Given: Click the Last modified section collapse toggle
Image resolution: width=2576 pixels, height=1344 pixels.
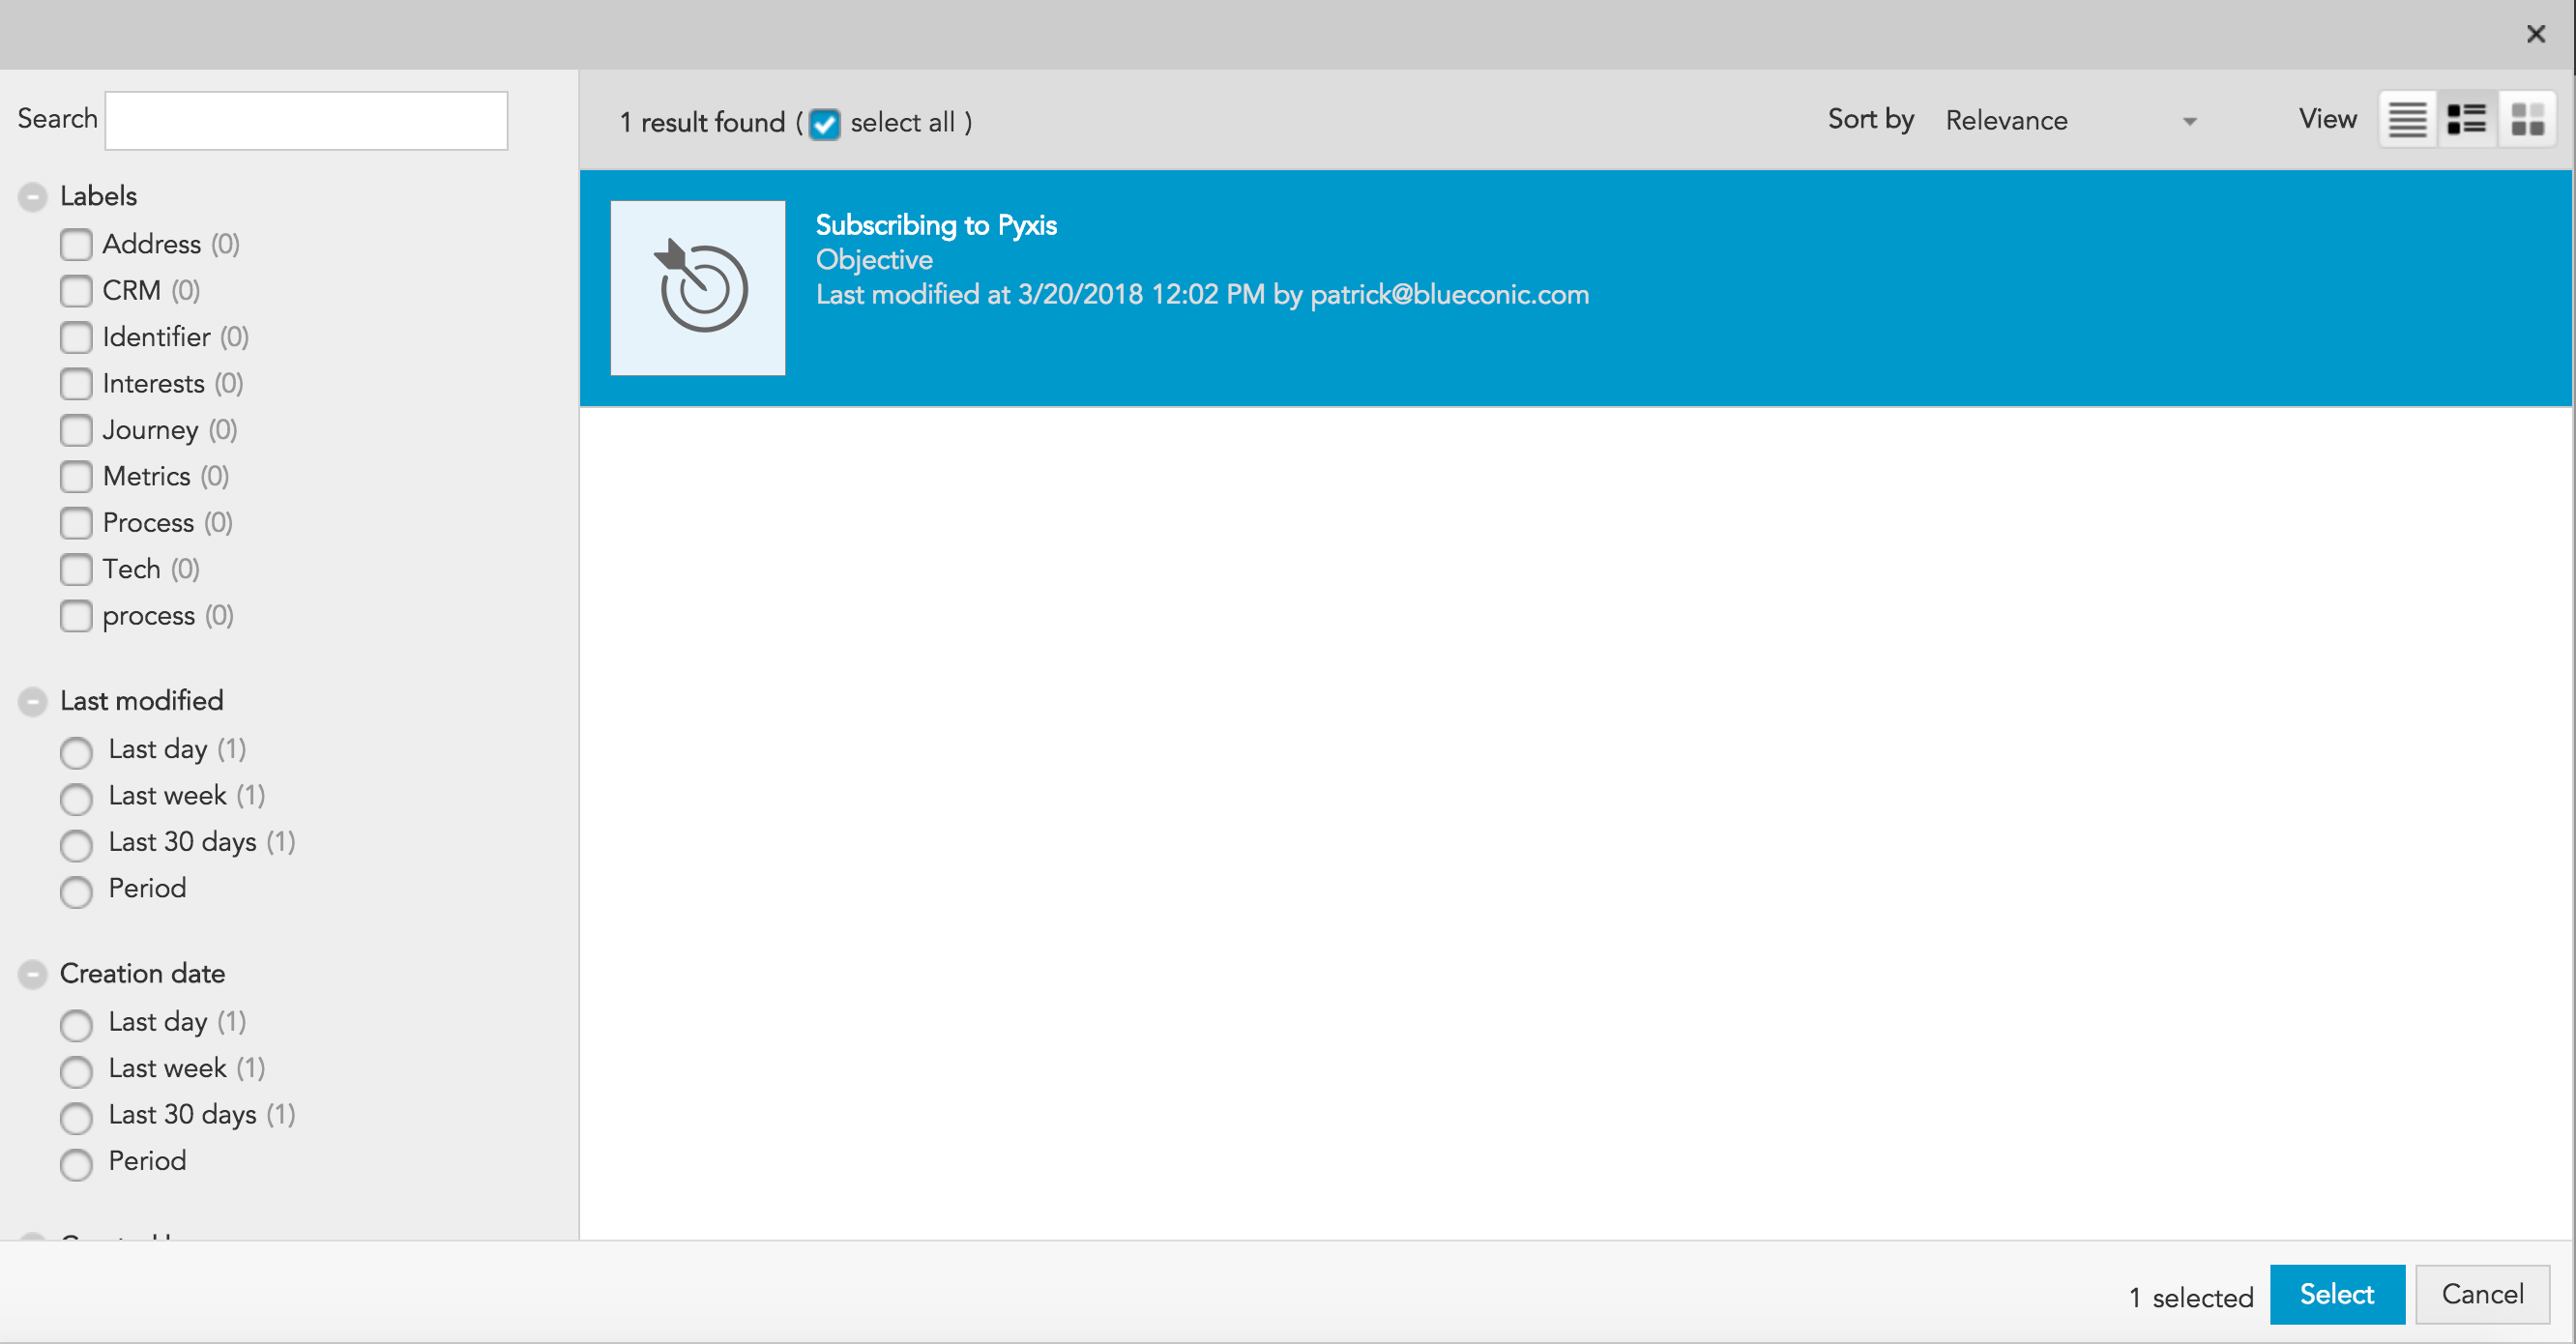Looking at the screenshot, I should [32, 702].
